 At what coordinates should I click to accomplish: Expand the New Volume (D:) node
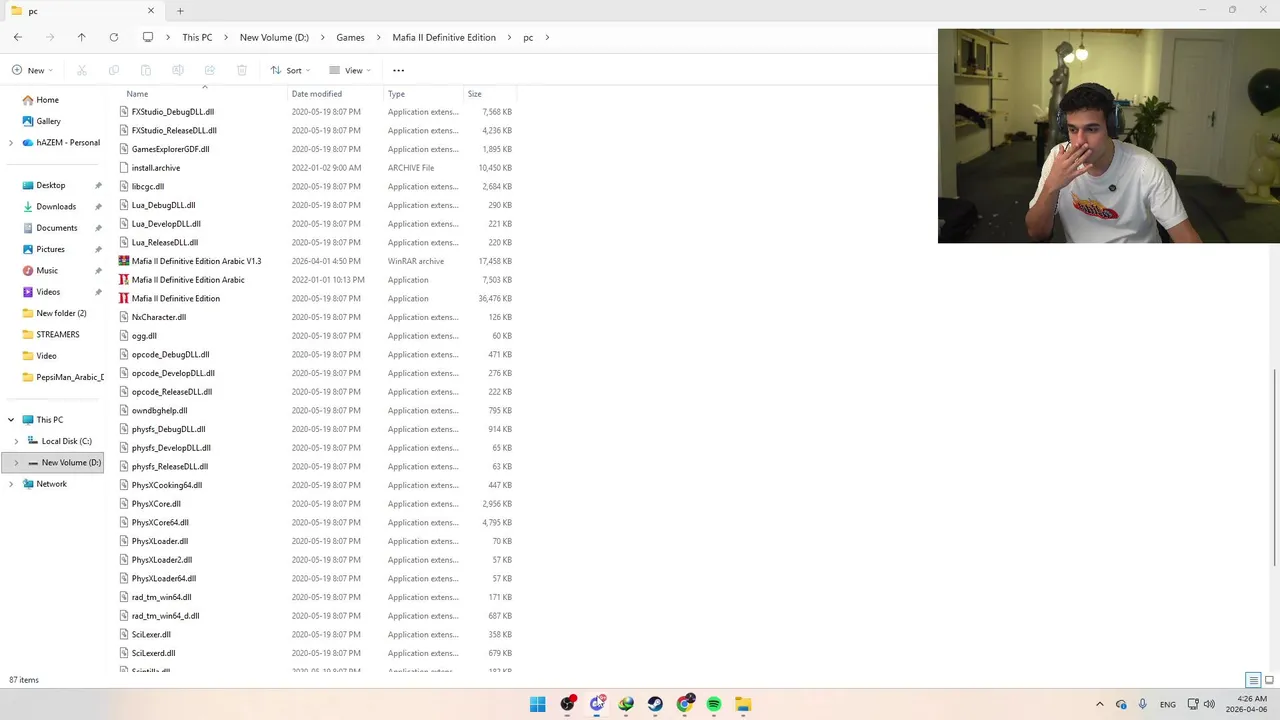coord(16,463)
